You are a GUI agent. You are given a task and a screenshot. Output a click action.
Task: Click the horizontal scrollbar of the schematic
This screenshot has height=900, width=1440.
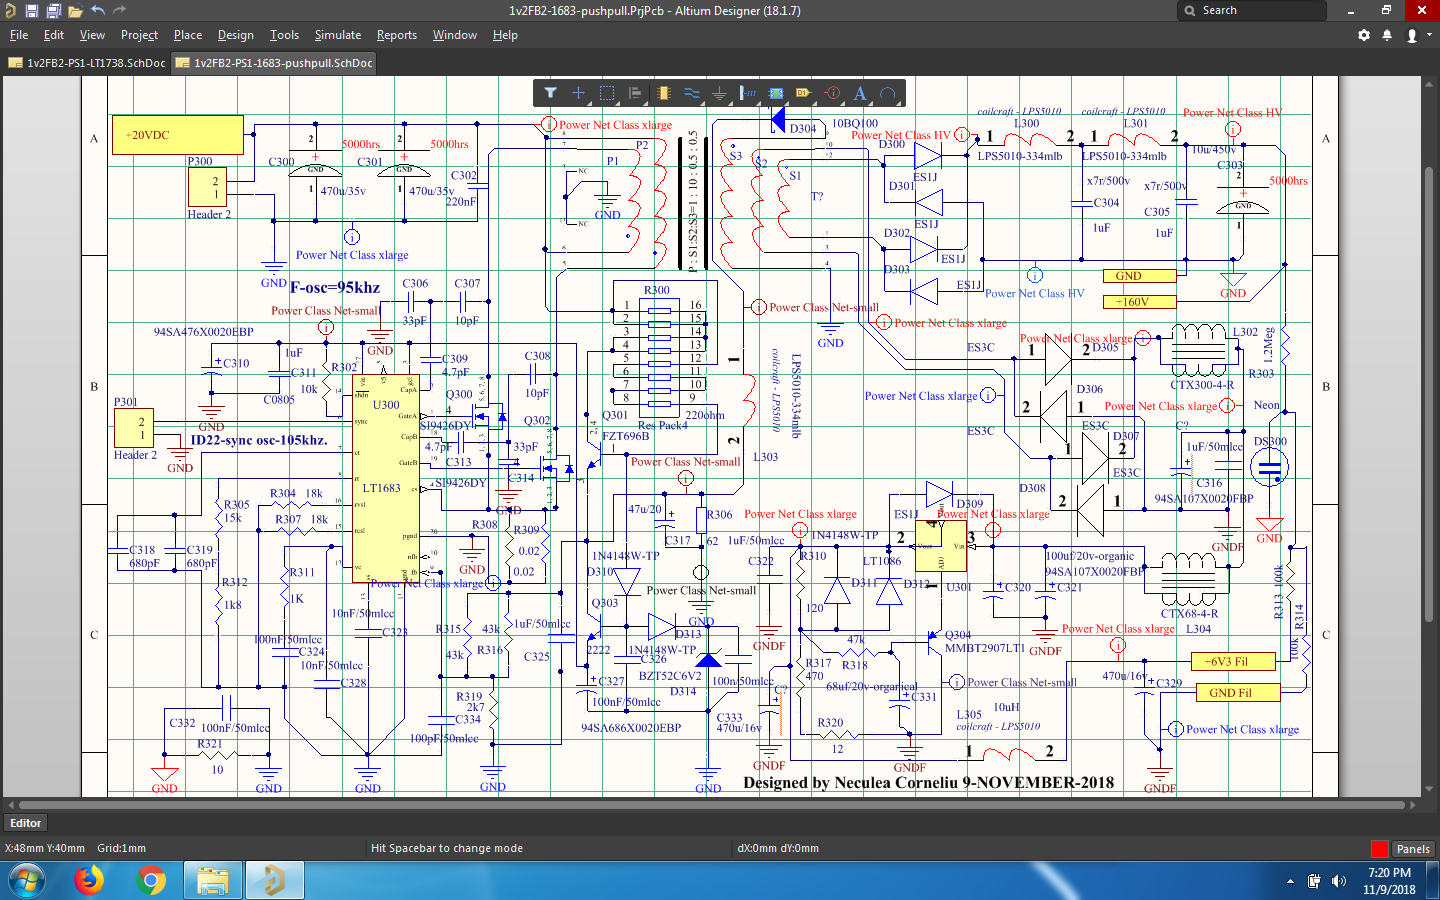coord(711,804)
